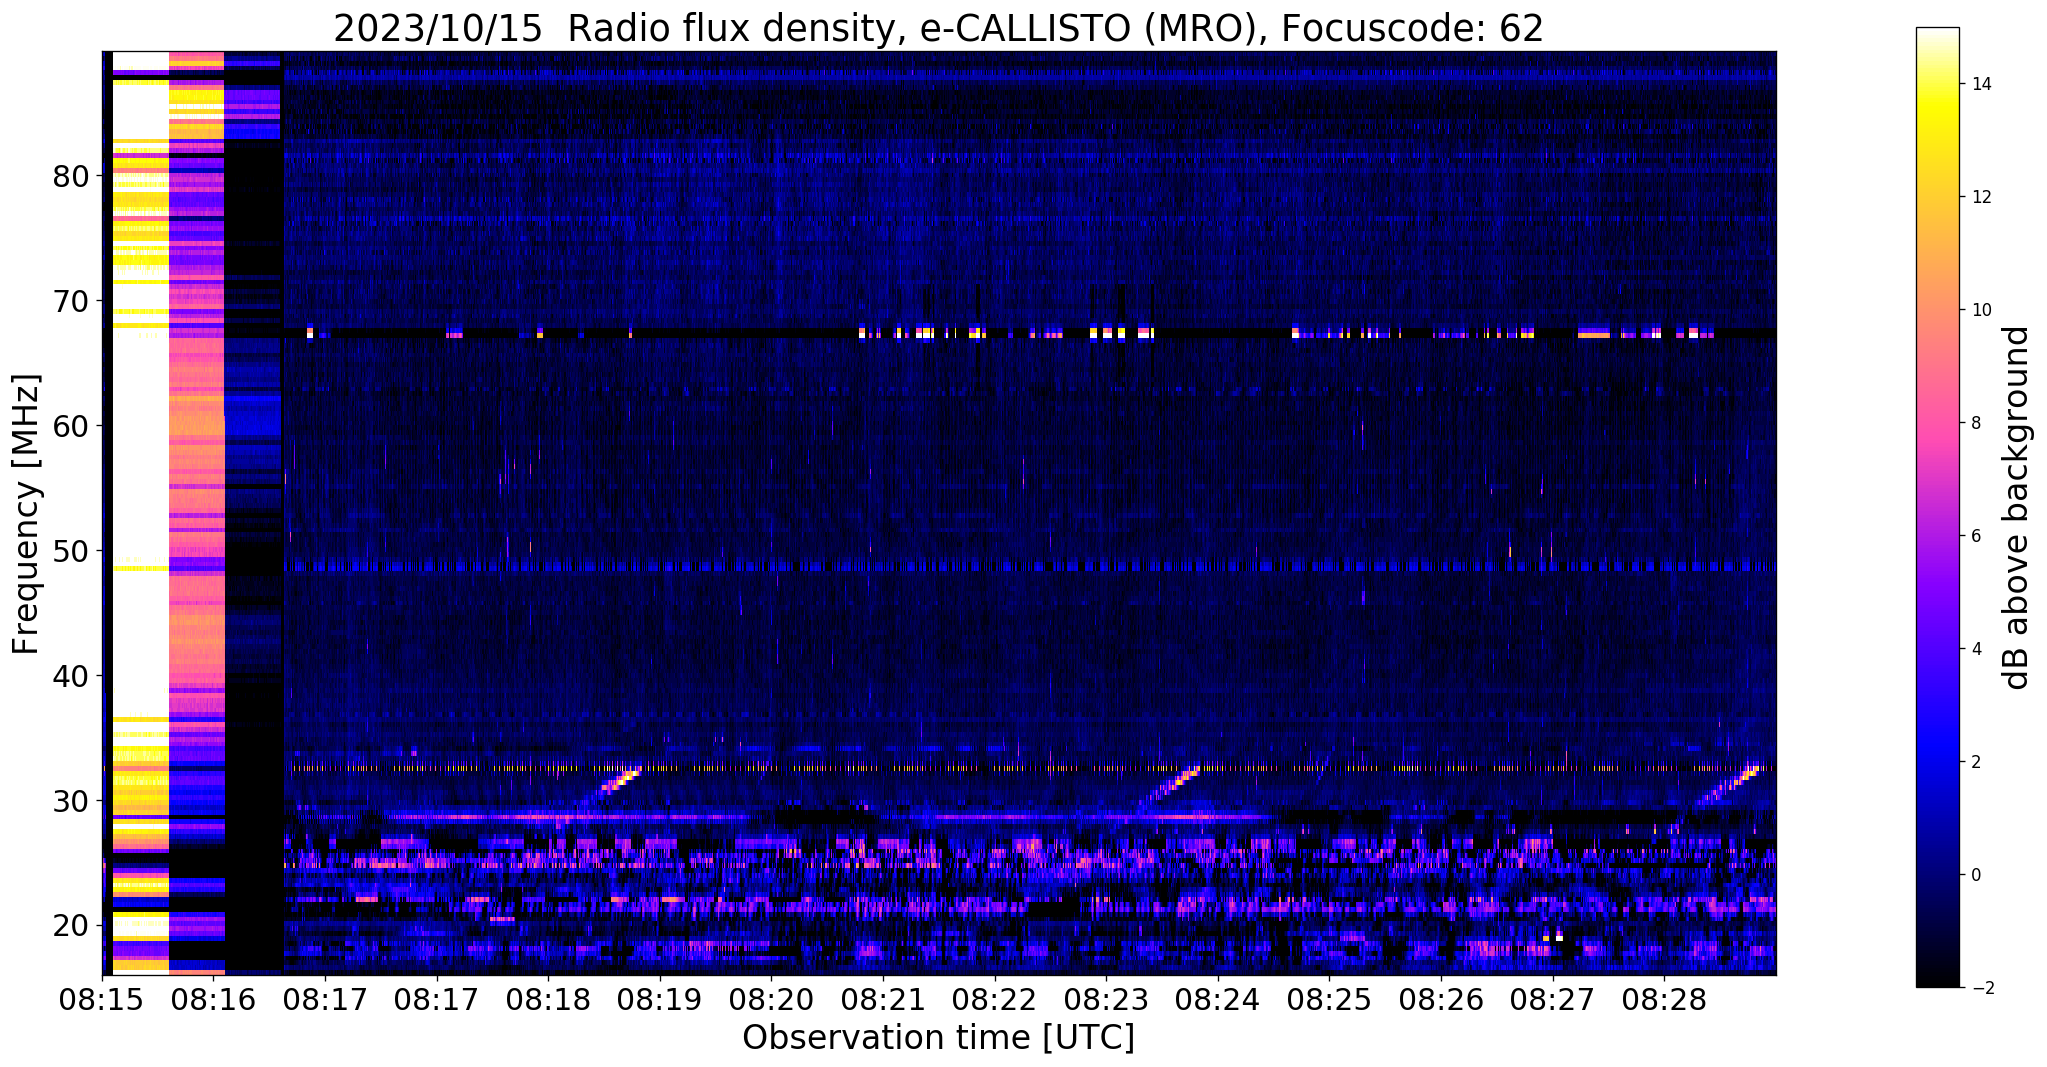Click the 08:24 time tick label
This screenshot has height=1067, width=2047.
point(1217,1000)
